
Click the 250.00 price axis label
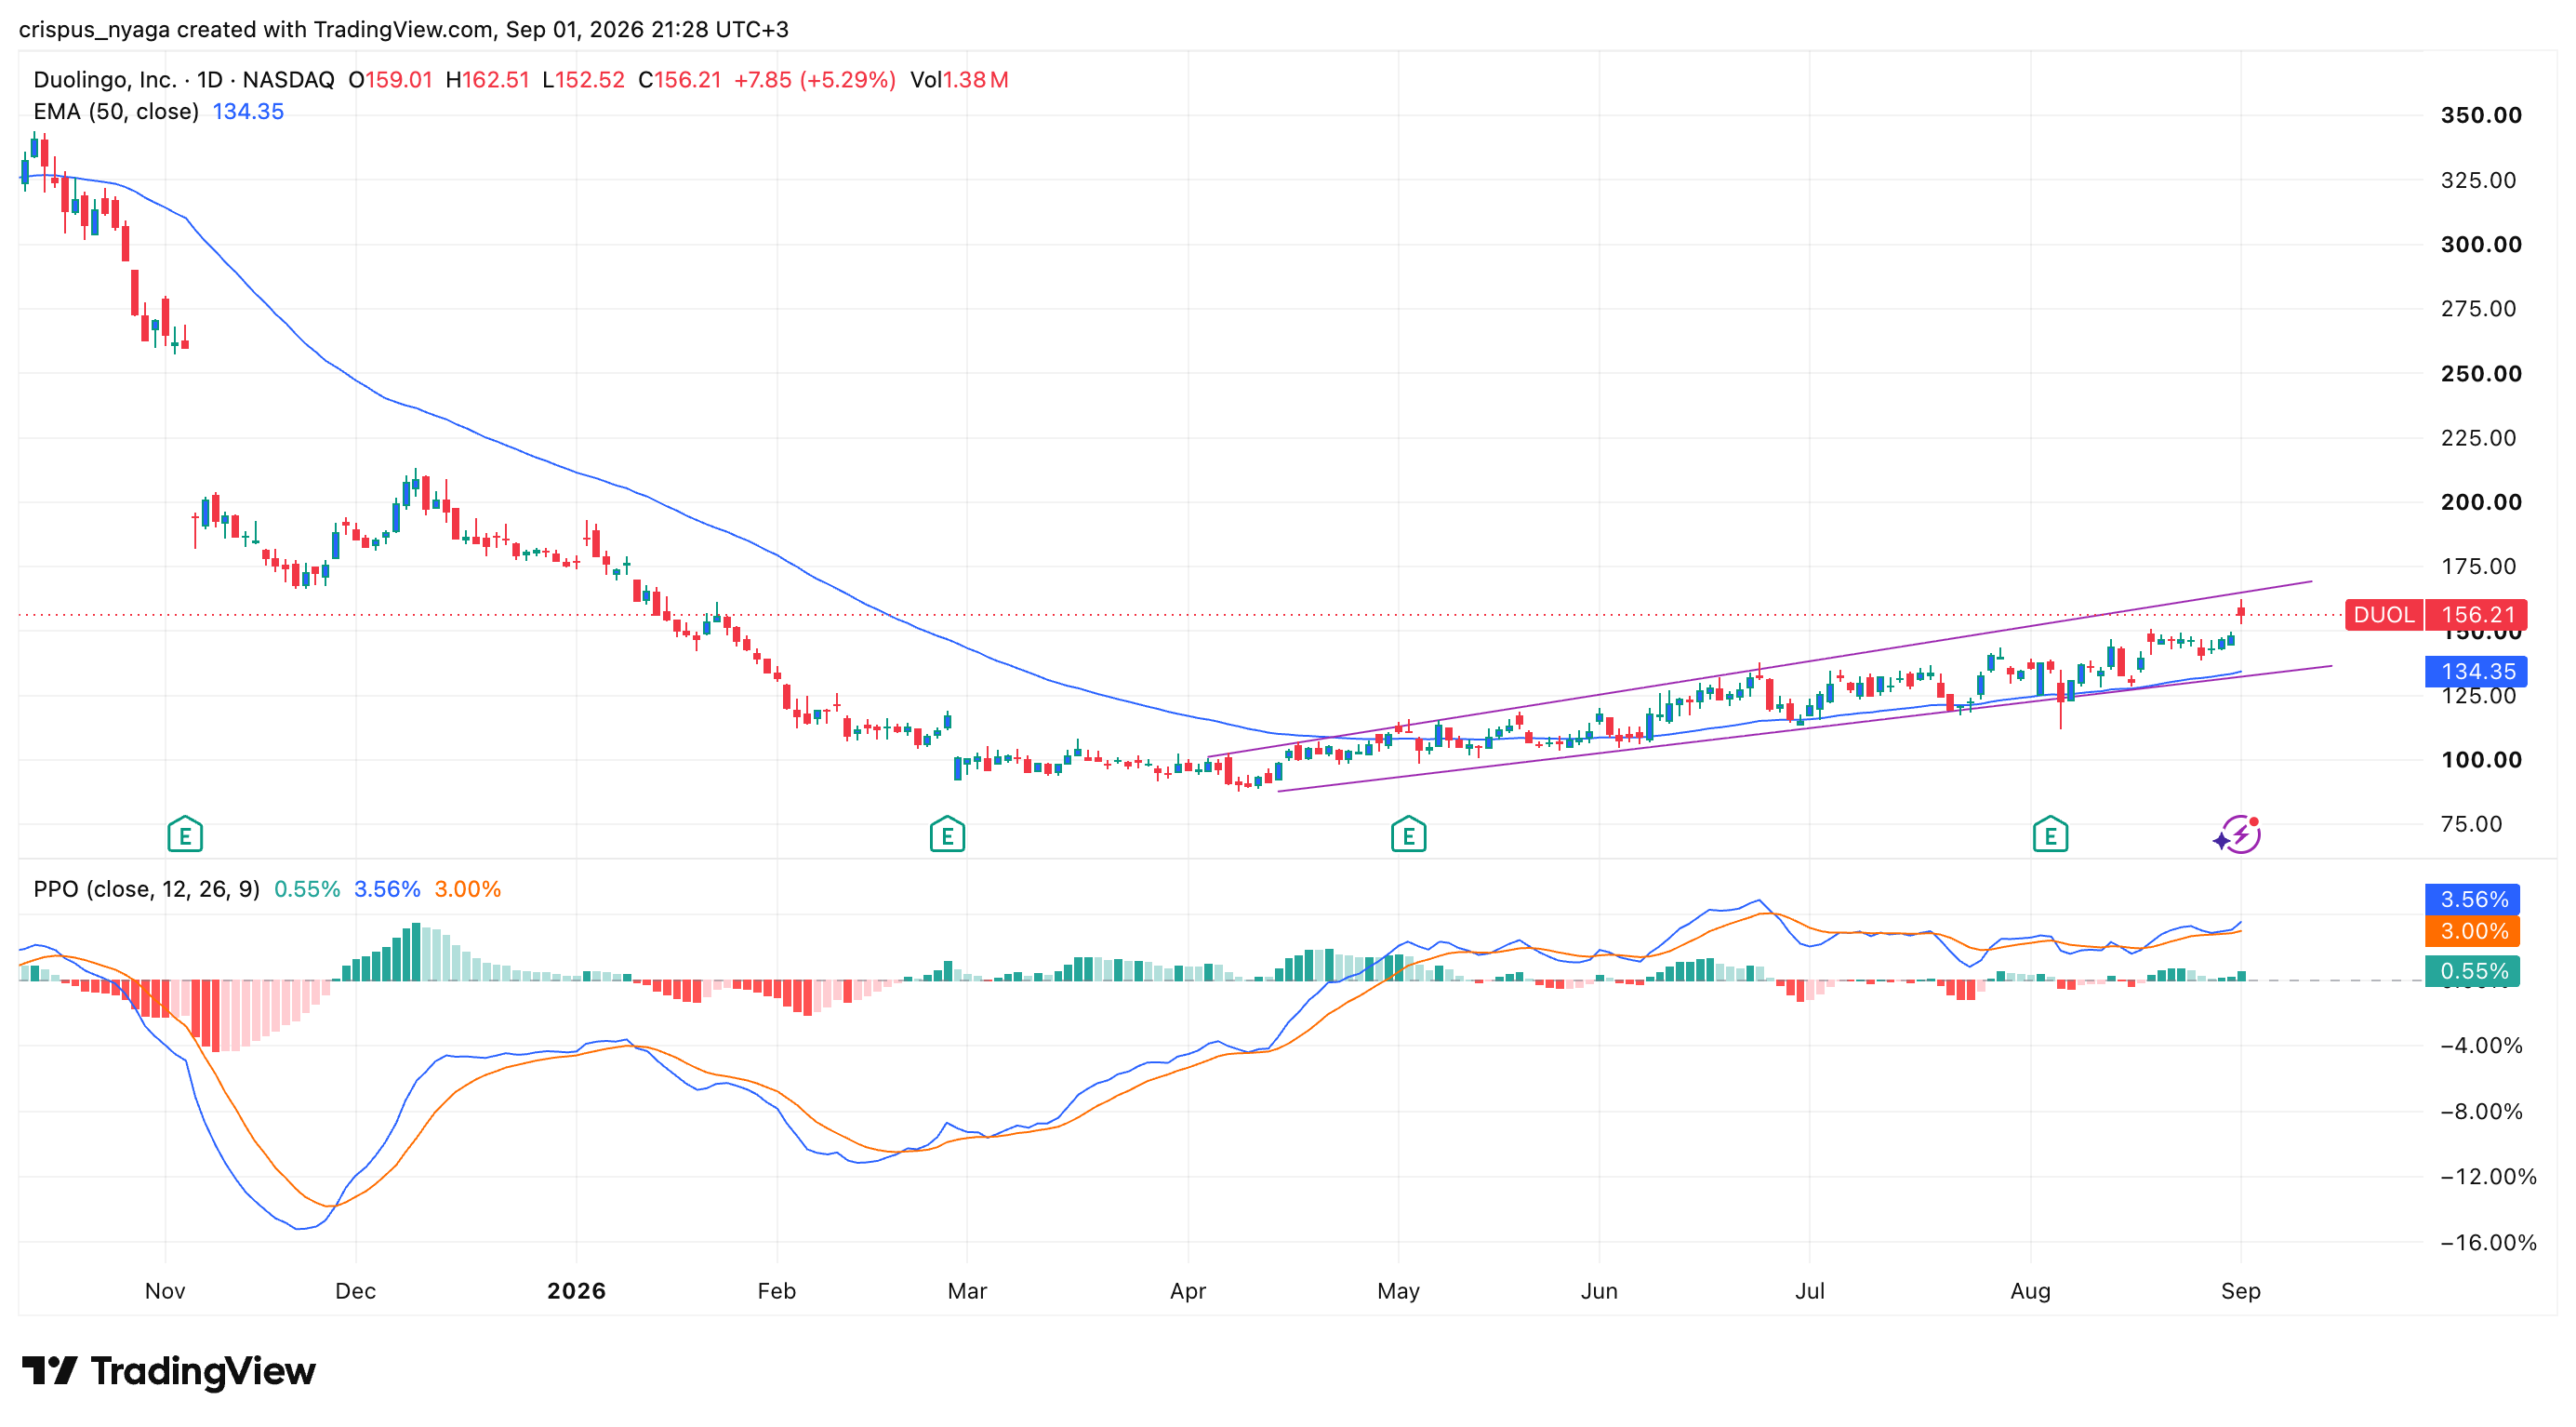pyautogui.click(x=2481, y=373)
